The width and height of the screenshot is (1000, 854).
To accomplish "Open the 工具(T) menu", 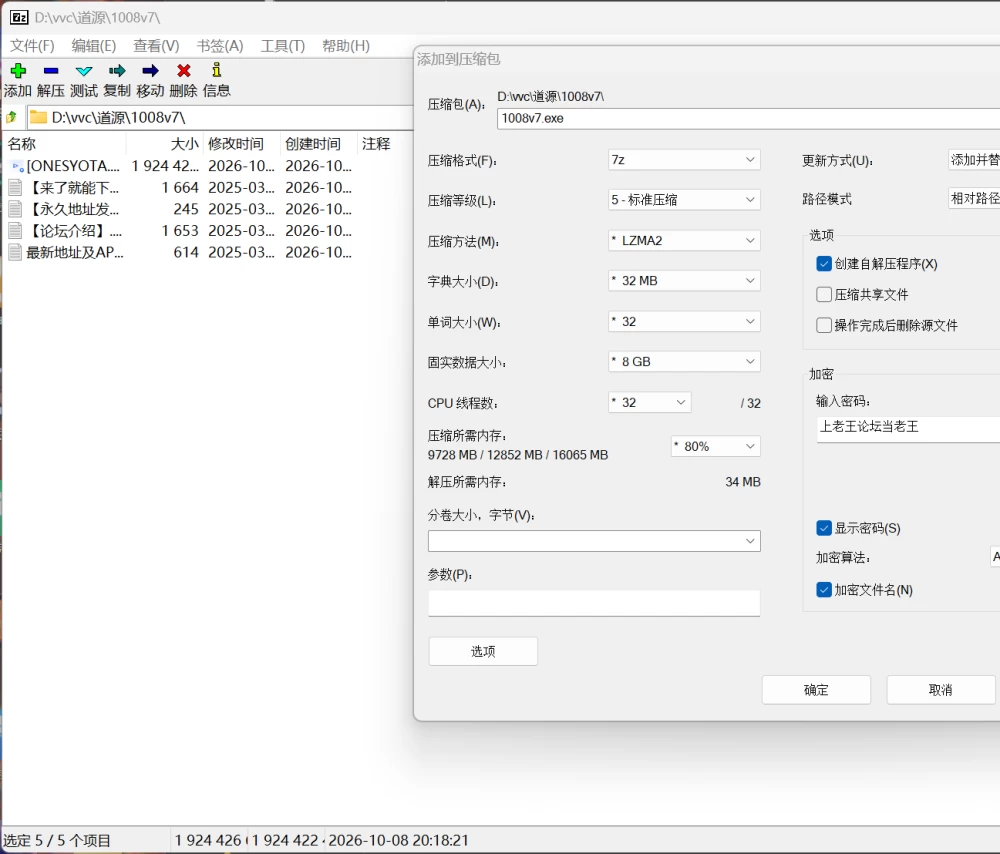I will 283,46.
